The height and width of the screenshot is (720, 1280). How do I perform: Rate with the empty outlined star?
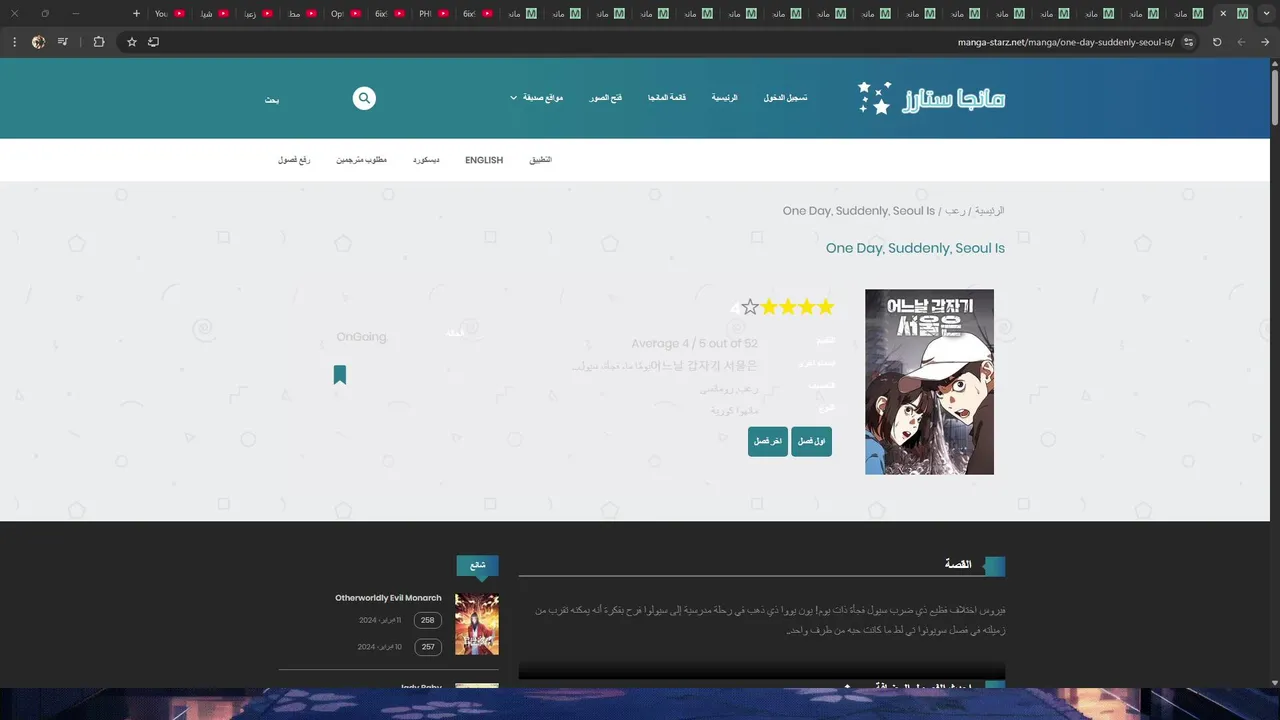750,307
